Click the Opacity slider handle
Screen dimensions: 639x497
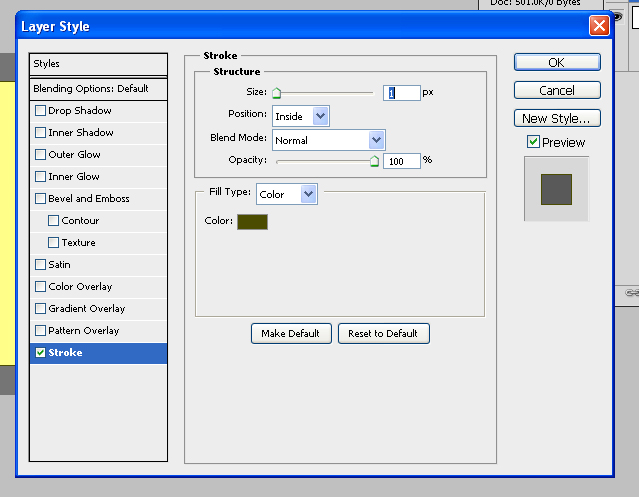tap(375, 161)
